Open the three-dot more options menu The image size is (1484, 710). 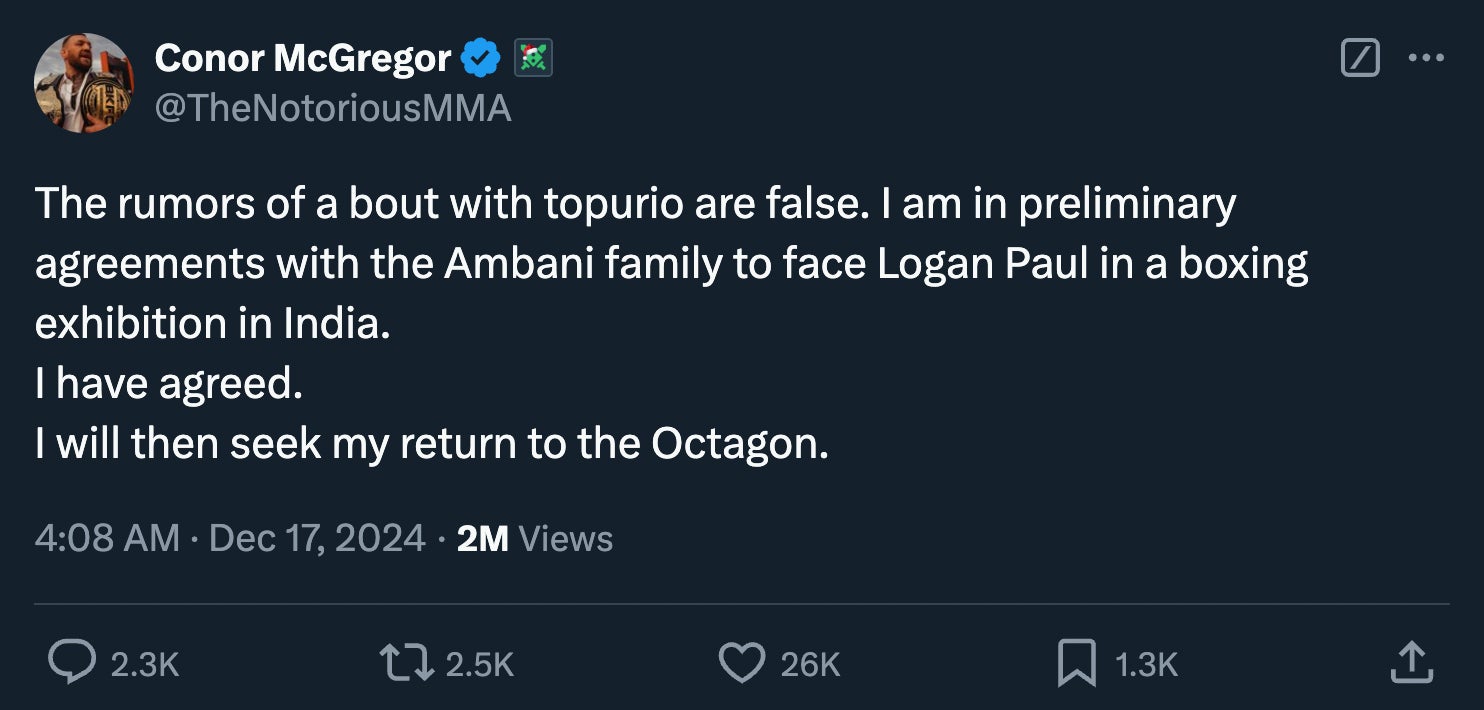pos(1425,58)
